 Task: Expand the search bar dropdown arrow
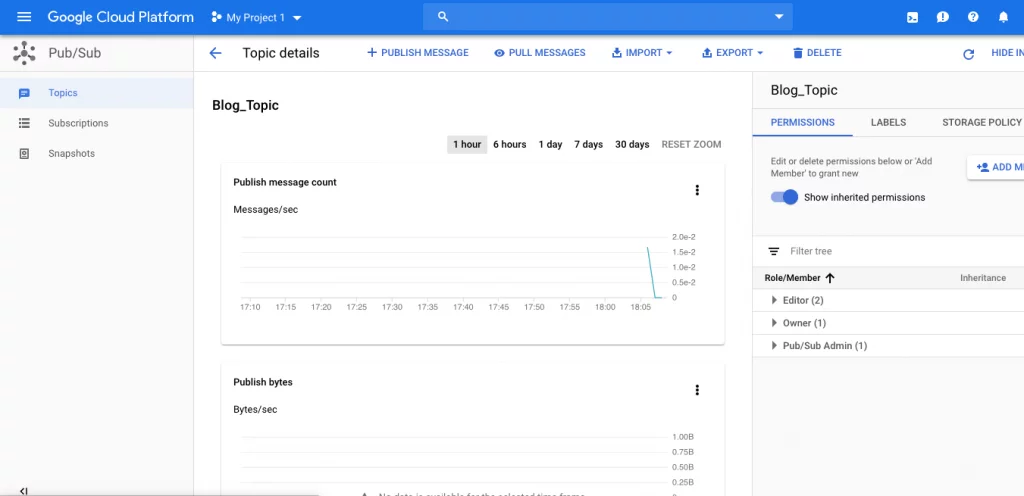(x=778, y=17)
